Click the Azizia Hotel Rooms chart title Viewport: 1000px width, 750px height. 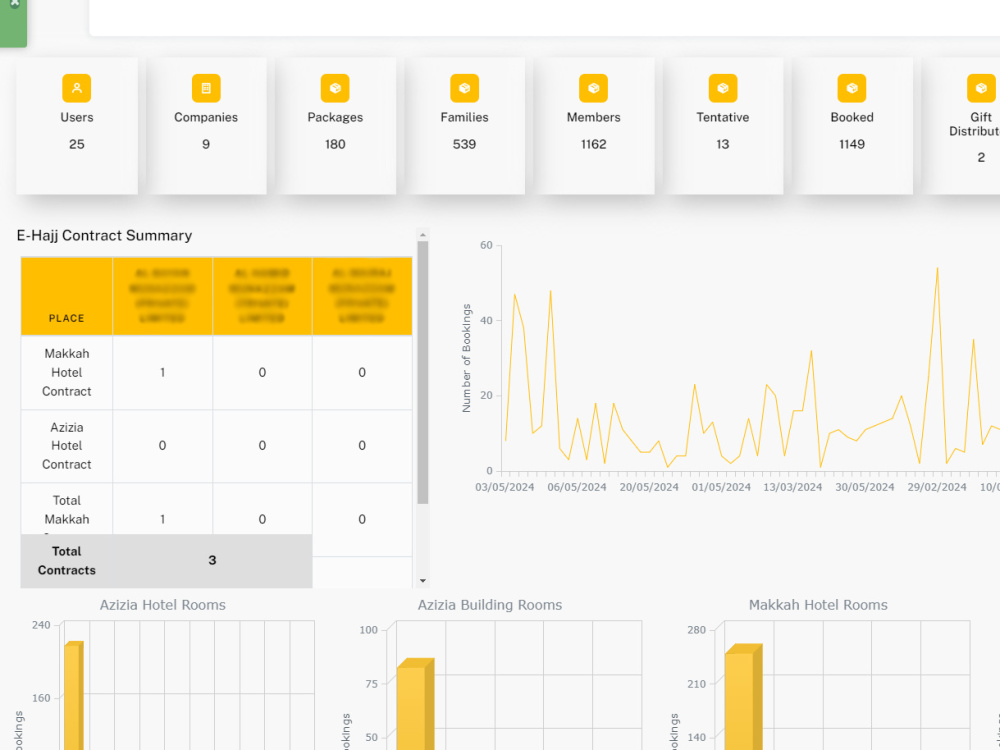[163, 605]
